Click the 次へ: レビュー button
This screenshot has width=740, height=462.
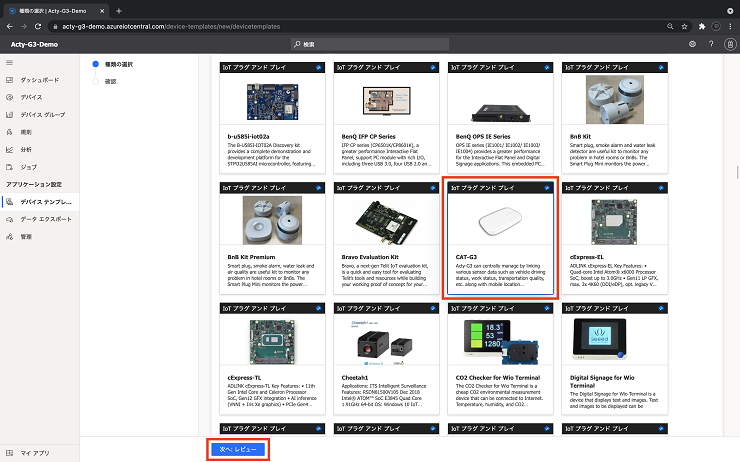(238, 449)
